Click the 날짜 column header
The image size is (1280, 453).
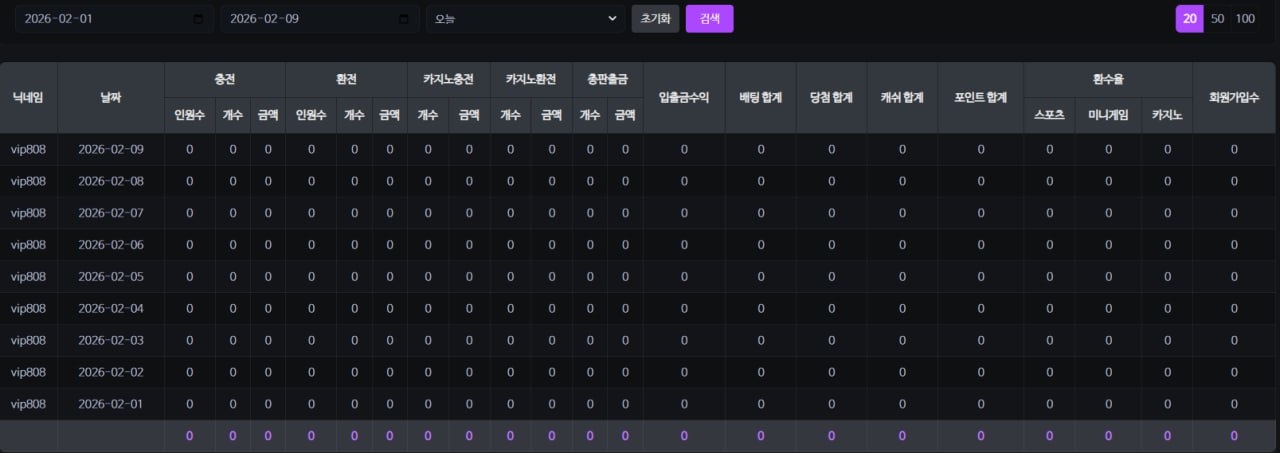pos(111,97)
